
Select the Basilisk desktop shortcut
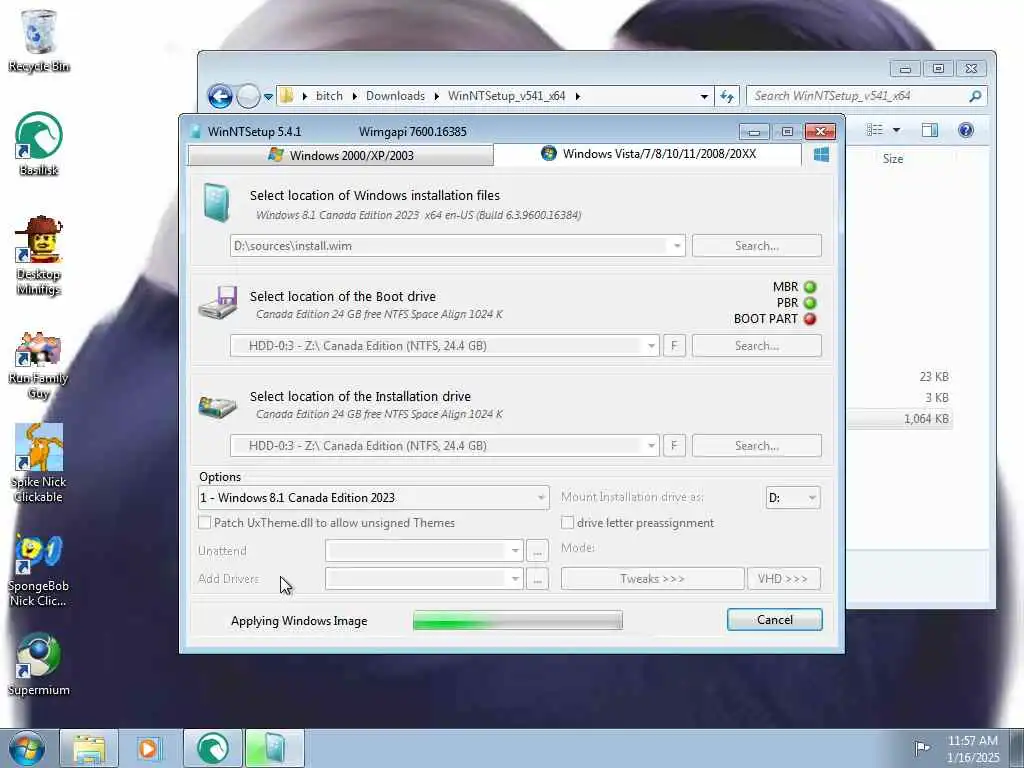[x=39, y=144]
